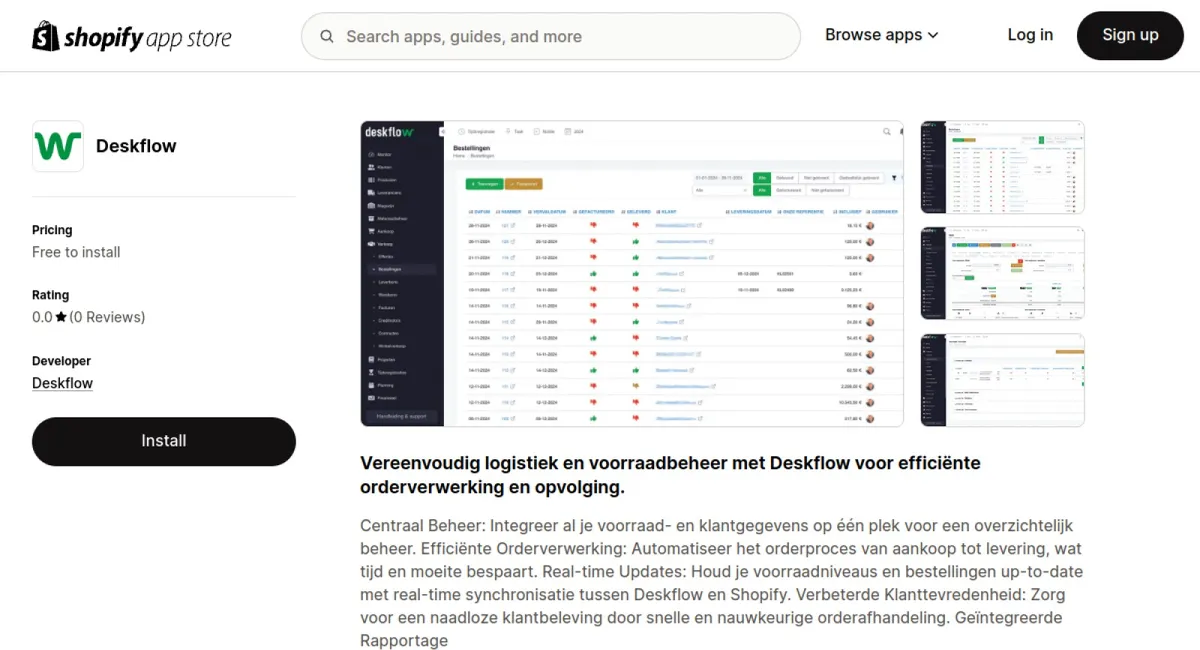Click the "(0 Reviews)" rating text
1200x650 pixels.
point(107,317)
